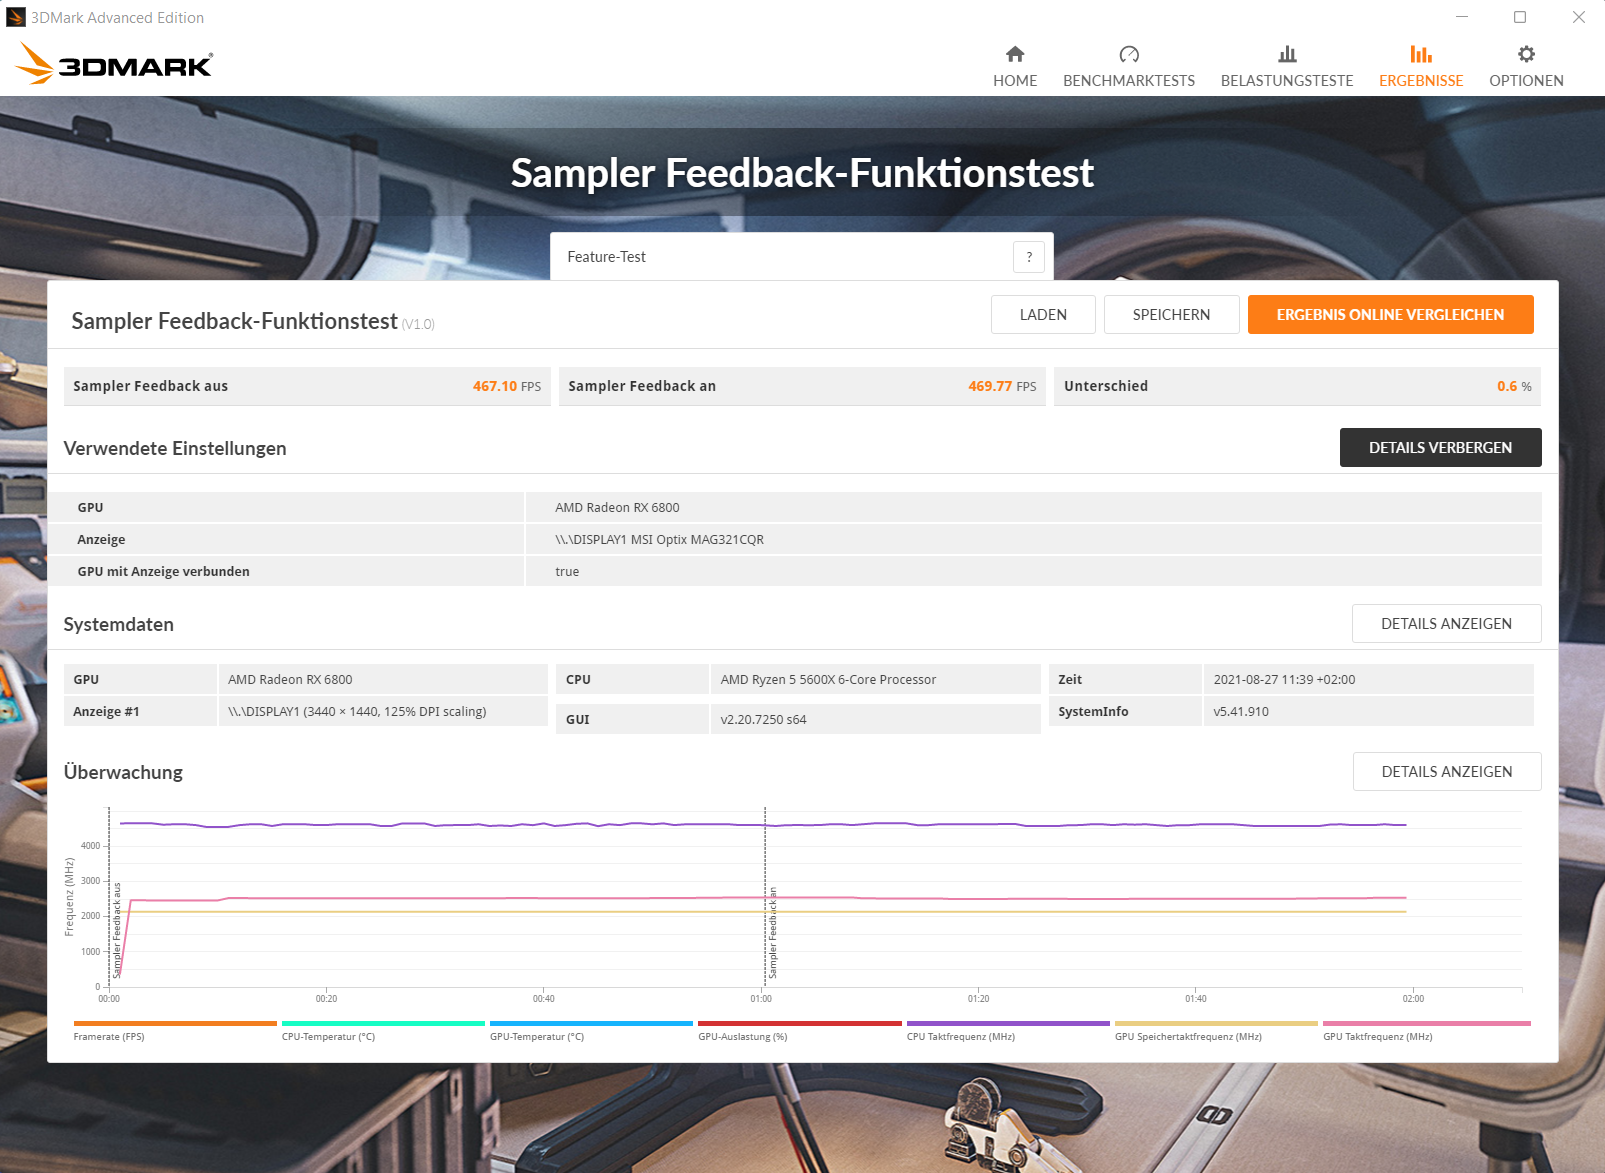Collapse settings with DETAILS VERBERGEN
This screenshot has height=1173, width=1605.
click(x=1440, y=447)
